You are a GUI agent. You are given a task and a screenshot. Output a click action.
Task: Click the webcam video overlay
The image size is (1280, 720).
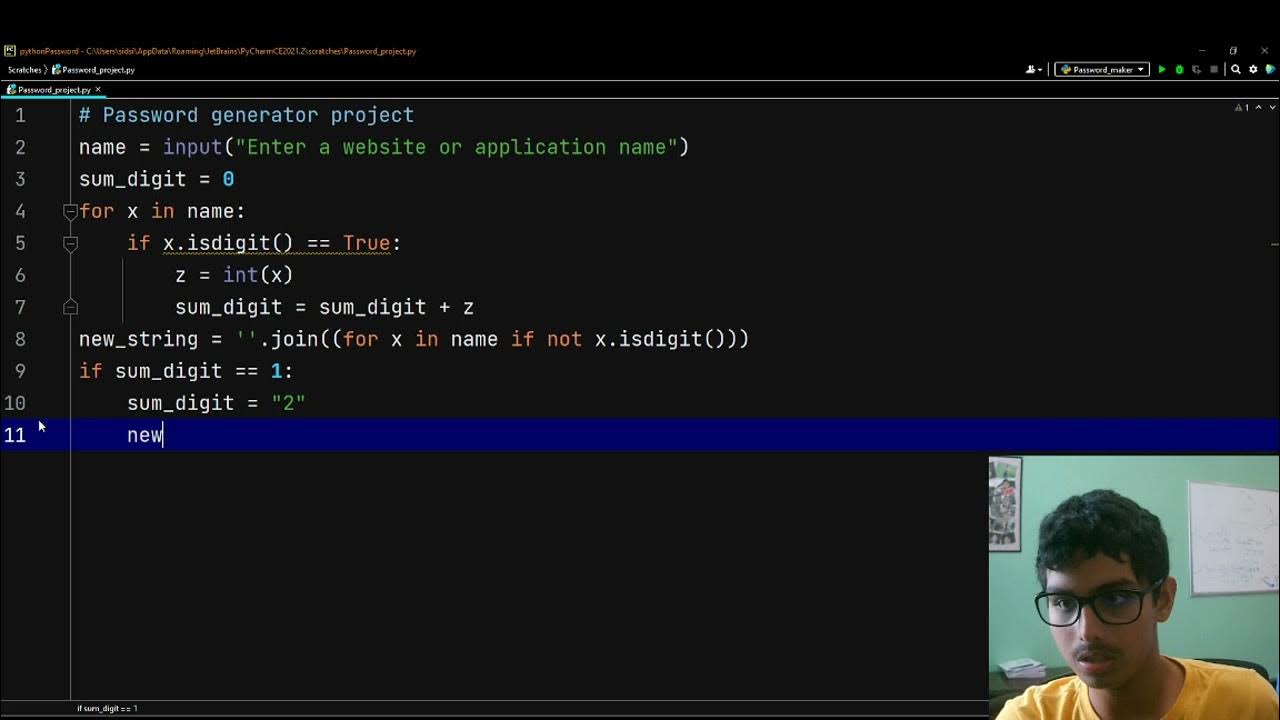[x=1134, y=588]
